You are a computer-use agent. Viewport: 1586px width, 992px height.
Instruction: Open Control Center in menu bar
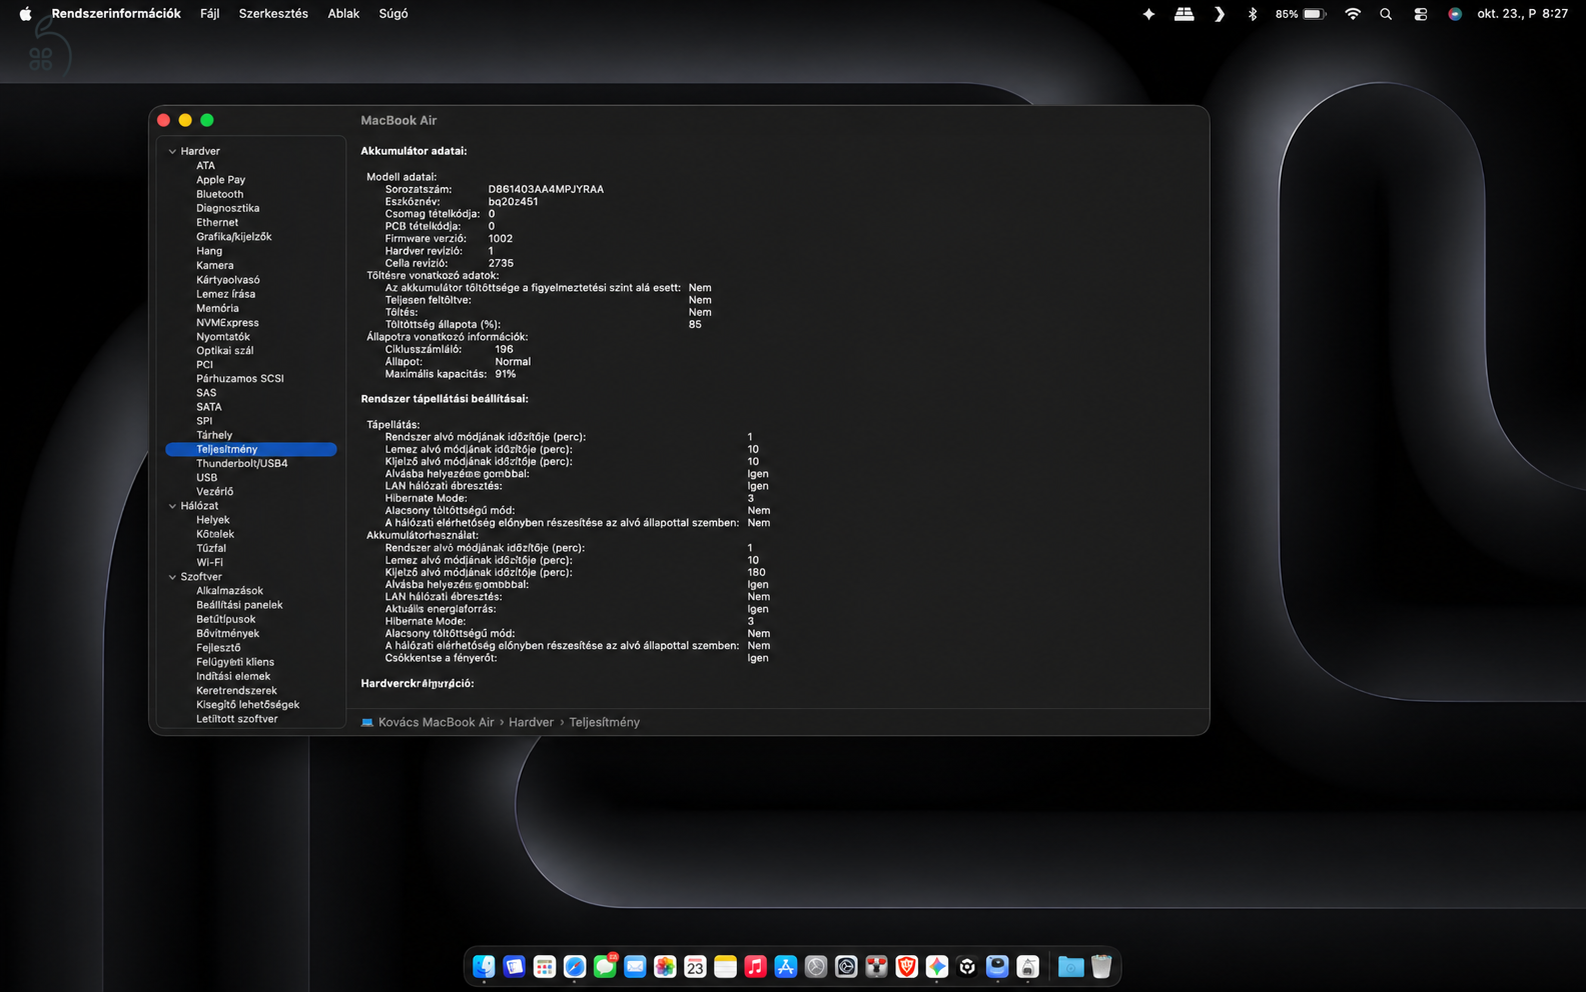click(1420, 14)
